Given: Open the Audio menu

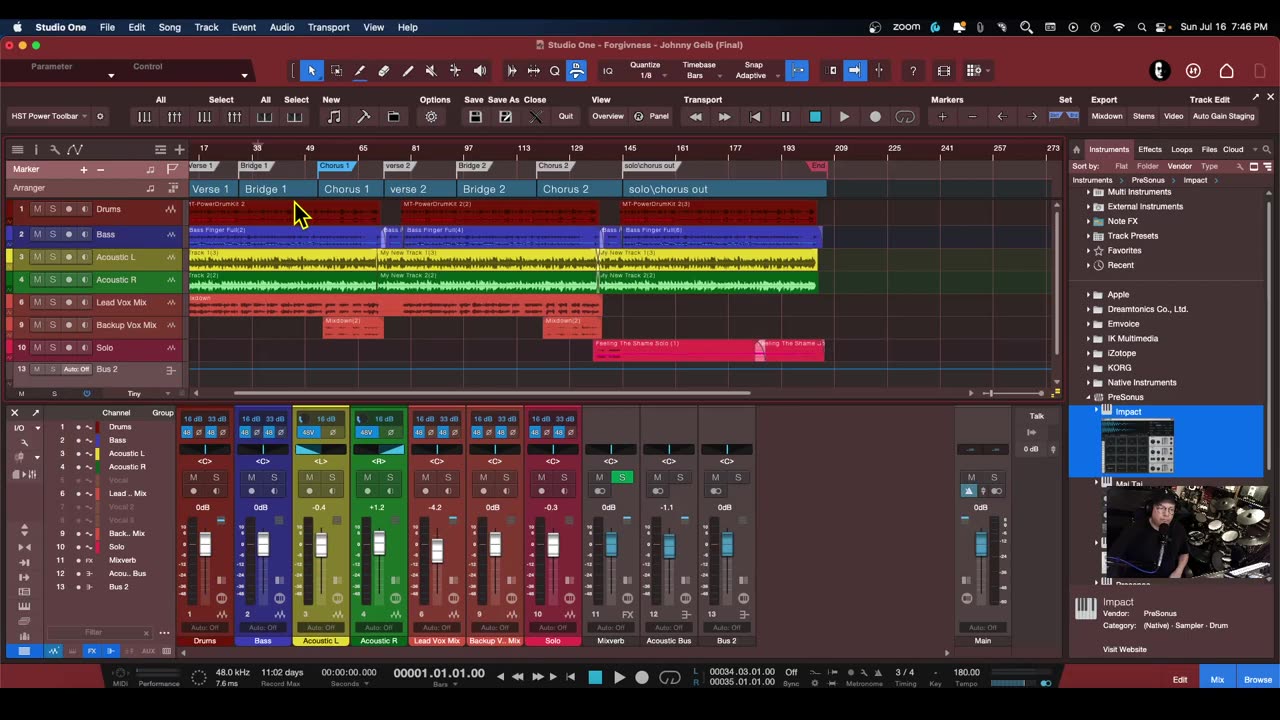Looking at the screenshot, I should pos(282,27).
